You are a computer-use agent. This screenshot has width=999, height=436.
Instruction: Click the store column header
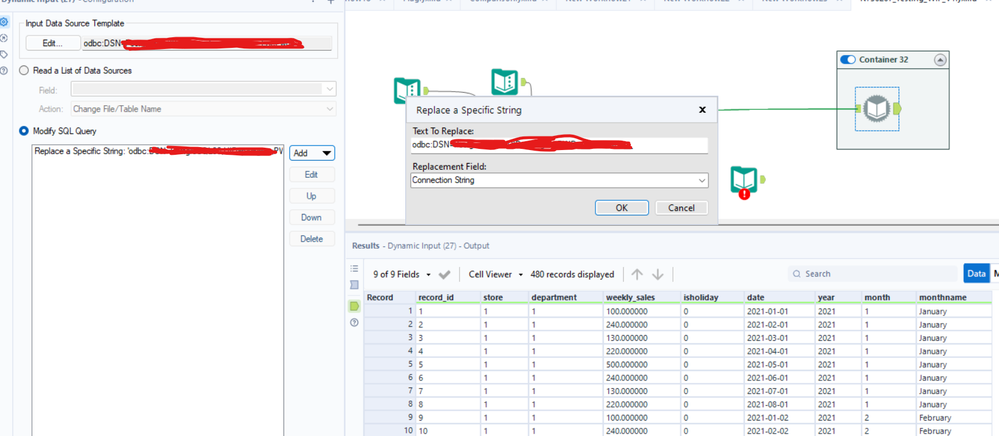point(505,297)
